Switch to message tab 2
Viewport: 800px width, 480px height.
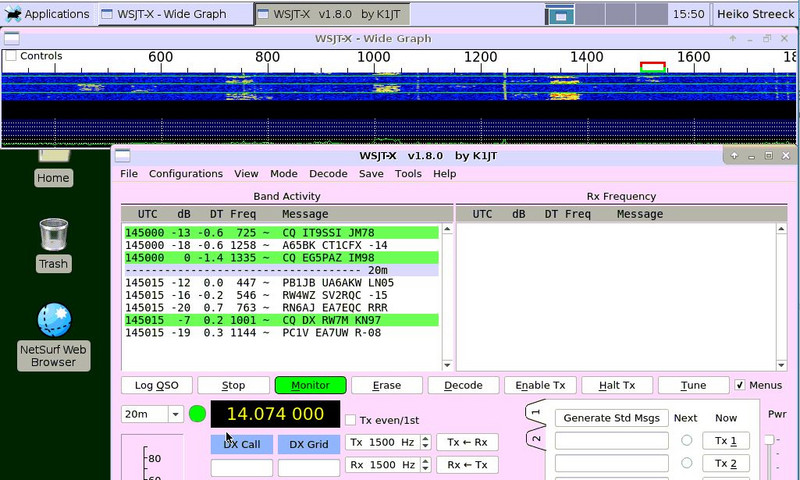(536, 439)
